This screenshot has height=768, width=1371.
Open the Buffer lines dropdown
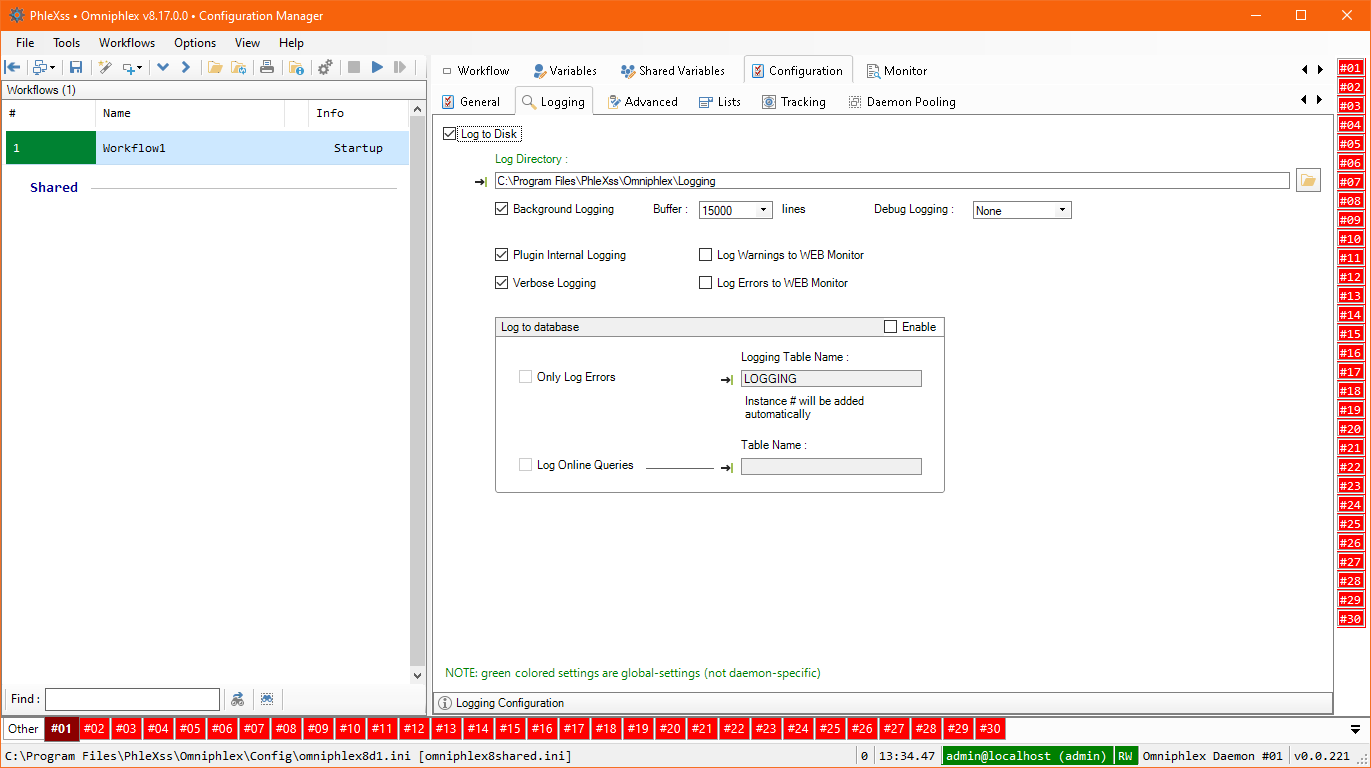pyautogui.click(x=764, y=210)
